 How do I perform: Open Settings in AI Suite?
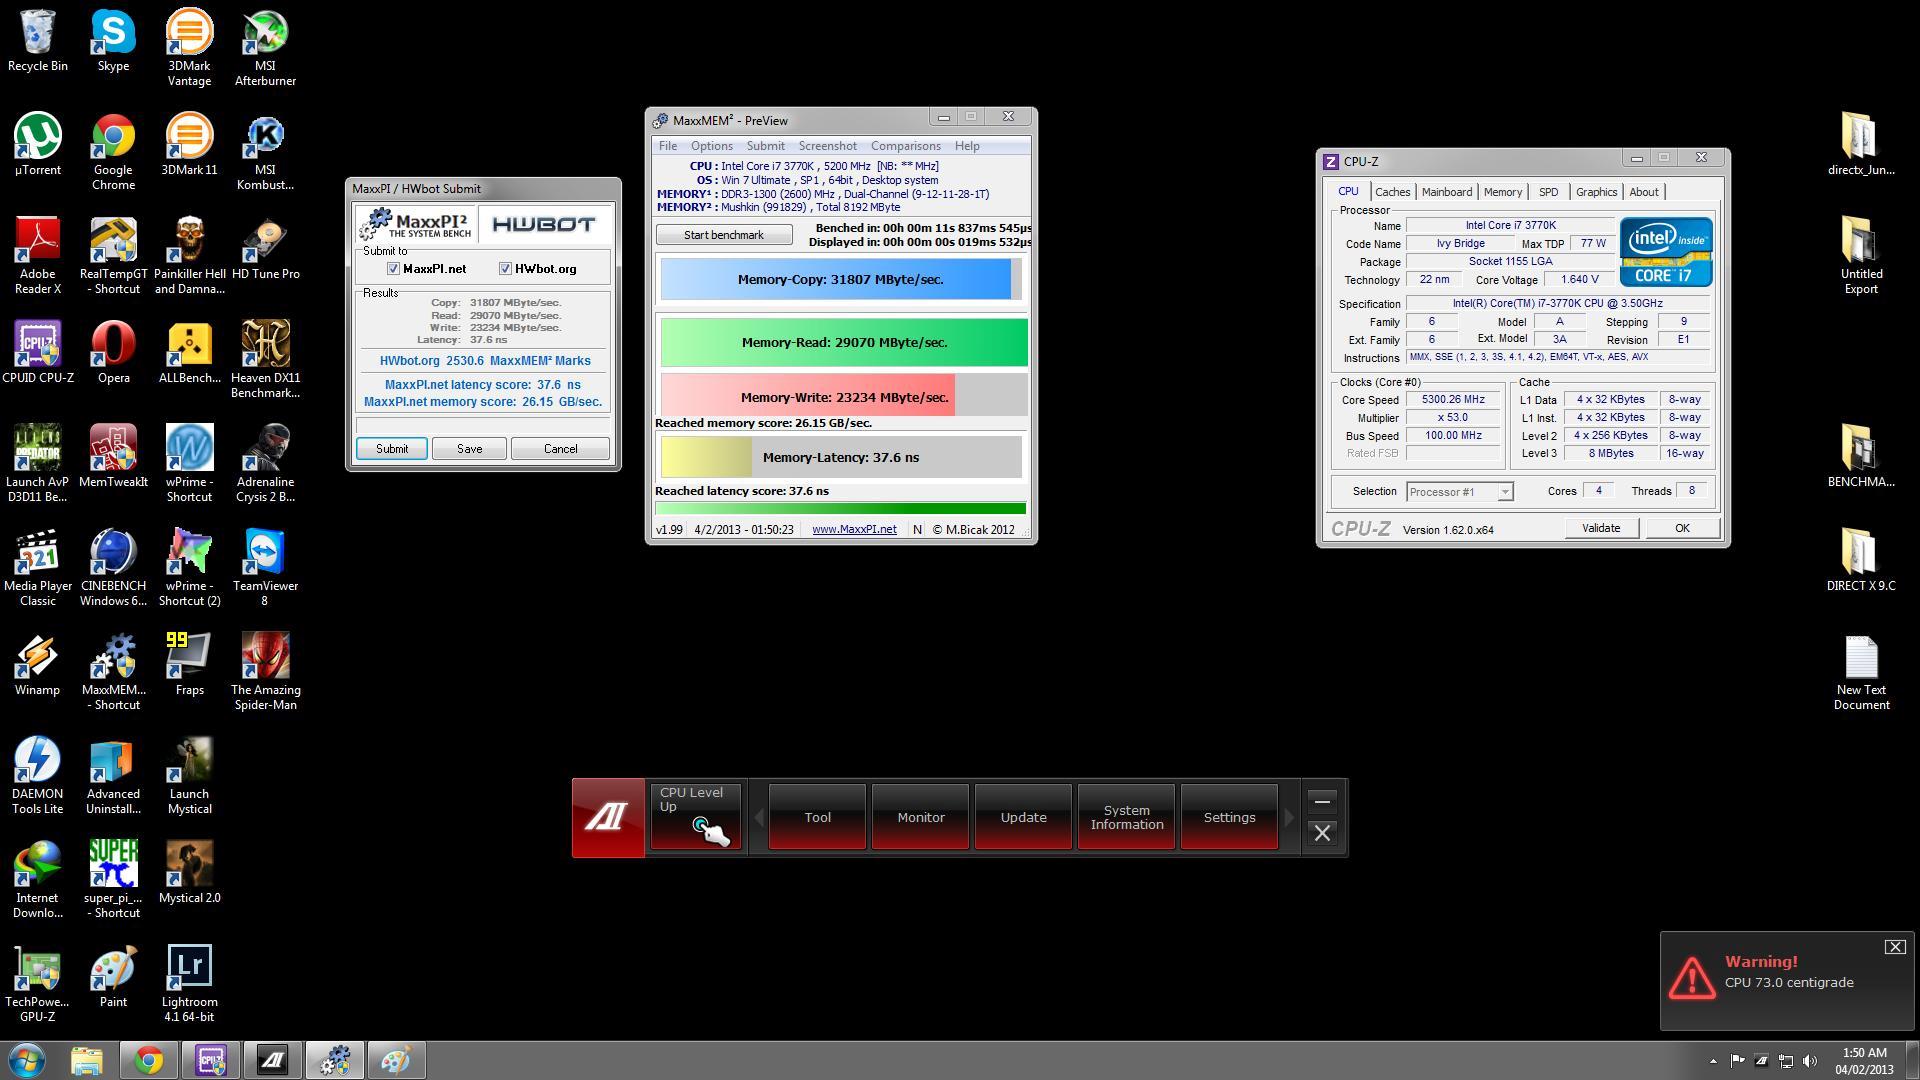1229,818
